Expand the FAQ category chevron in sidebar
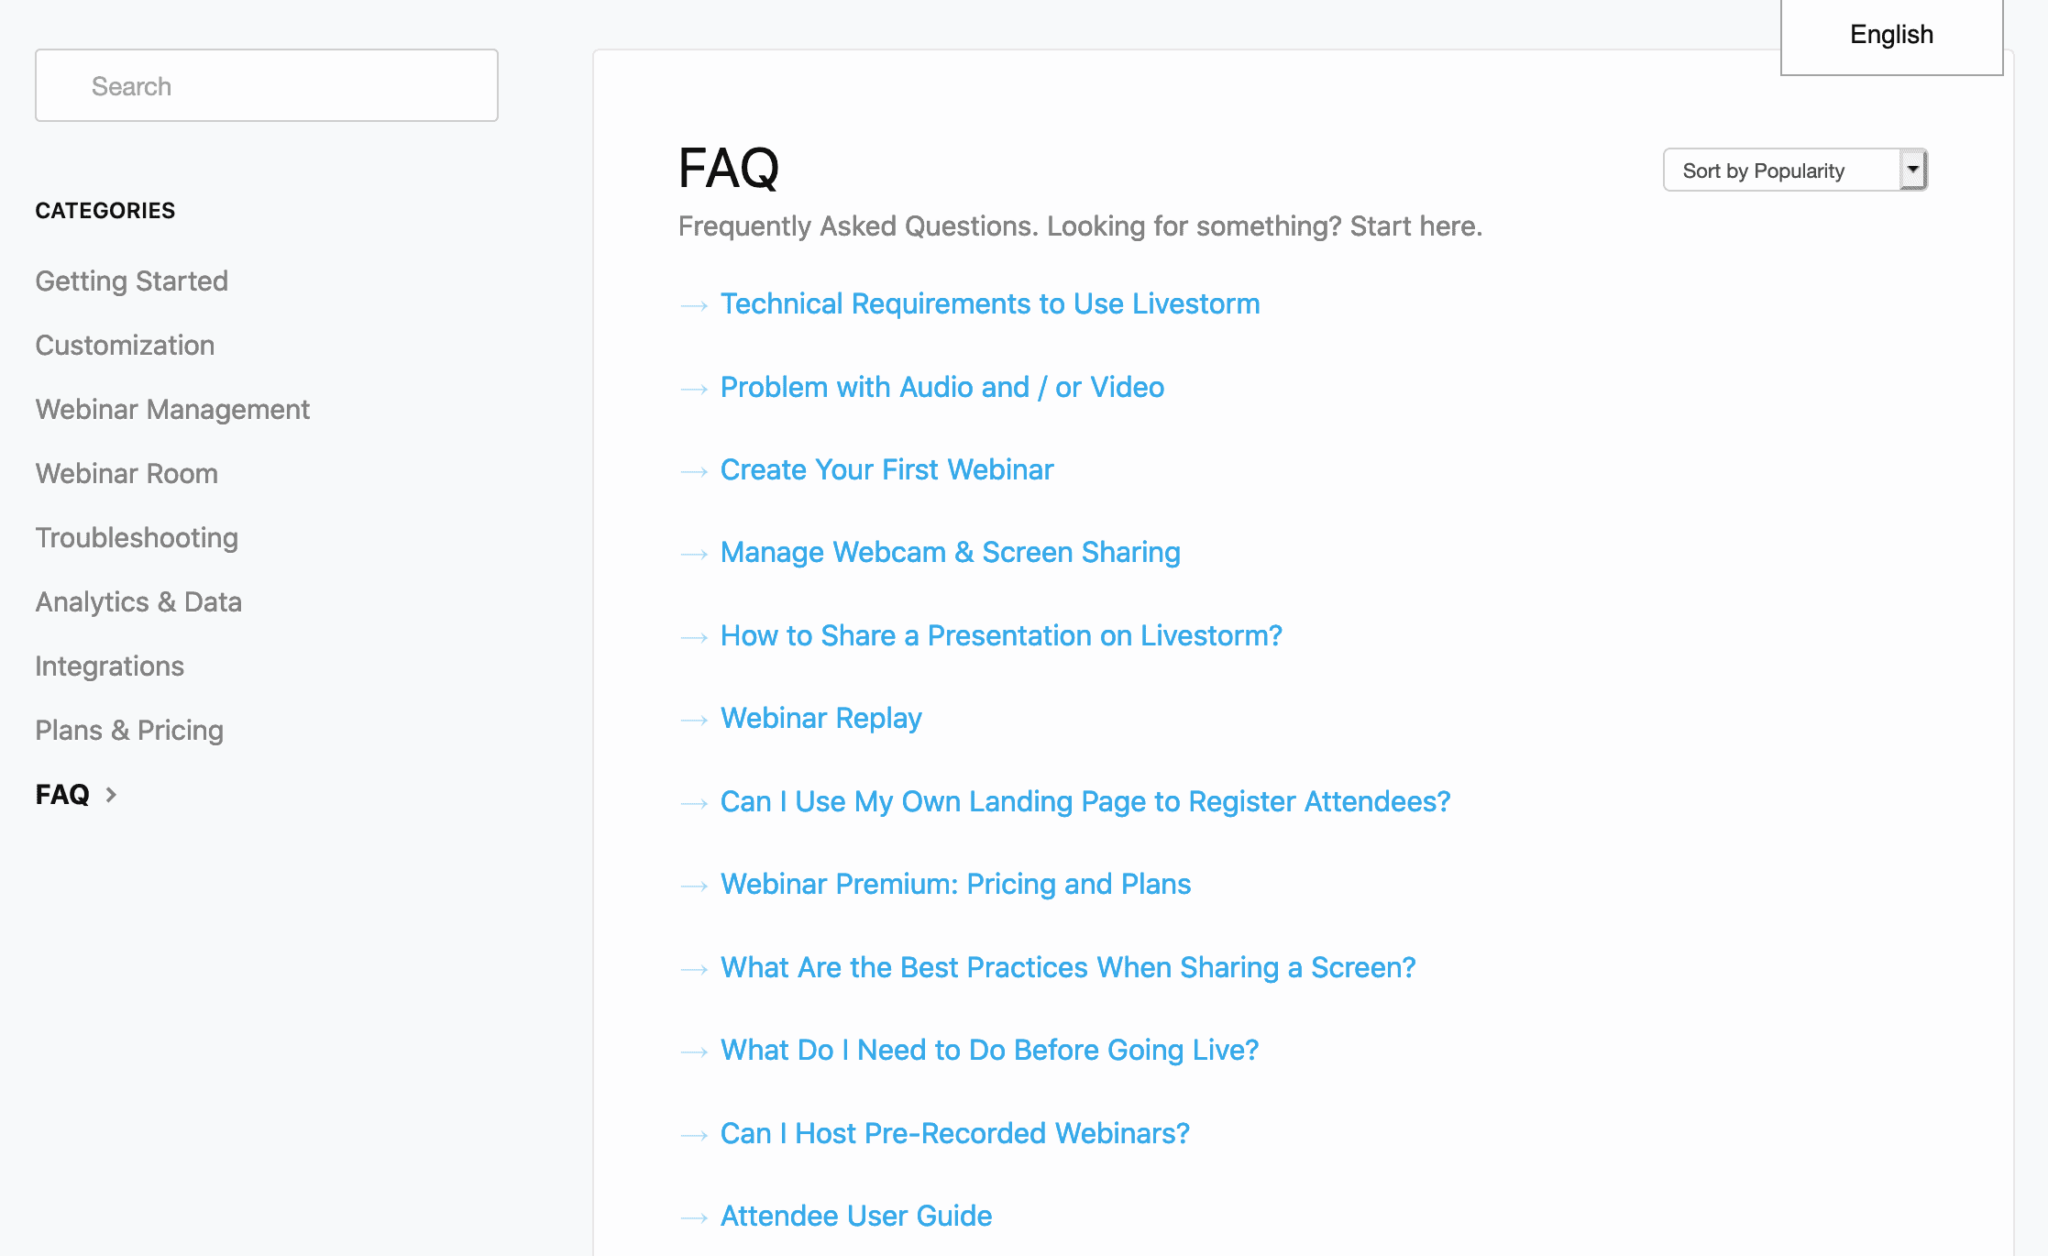Image resolution: width=2048 pixels, height=1256 pixels. point(111,794)
